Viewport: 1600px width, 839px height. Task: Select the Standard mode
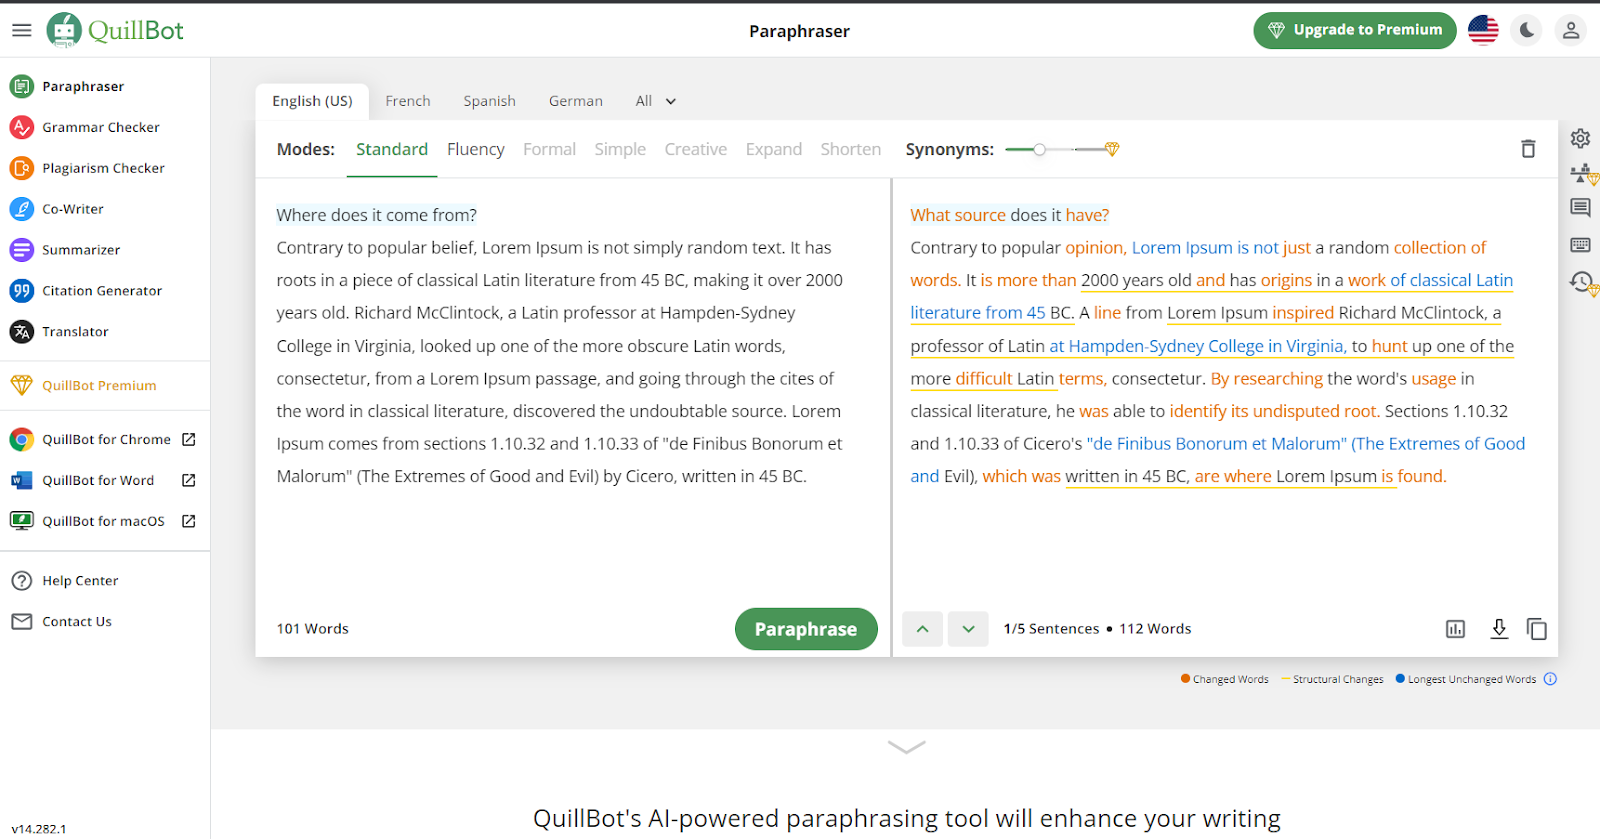392,149
